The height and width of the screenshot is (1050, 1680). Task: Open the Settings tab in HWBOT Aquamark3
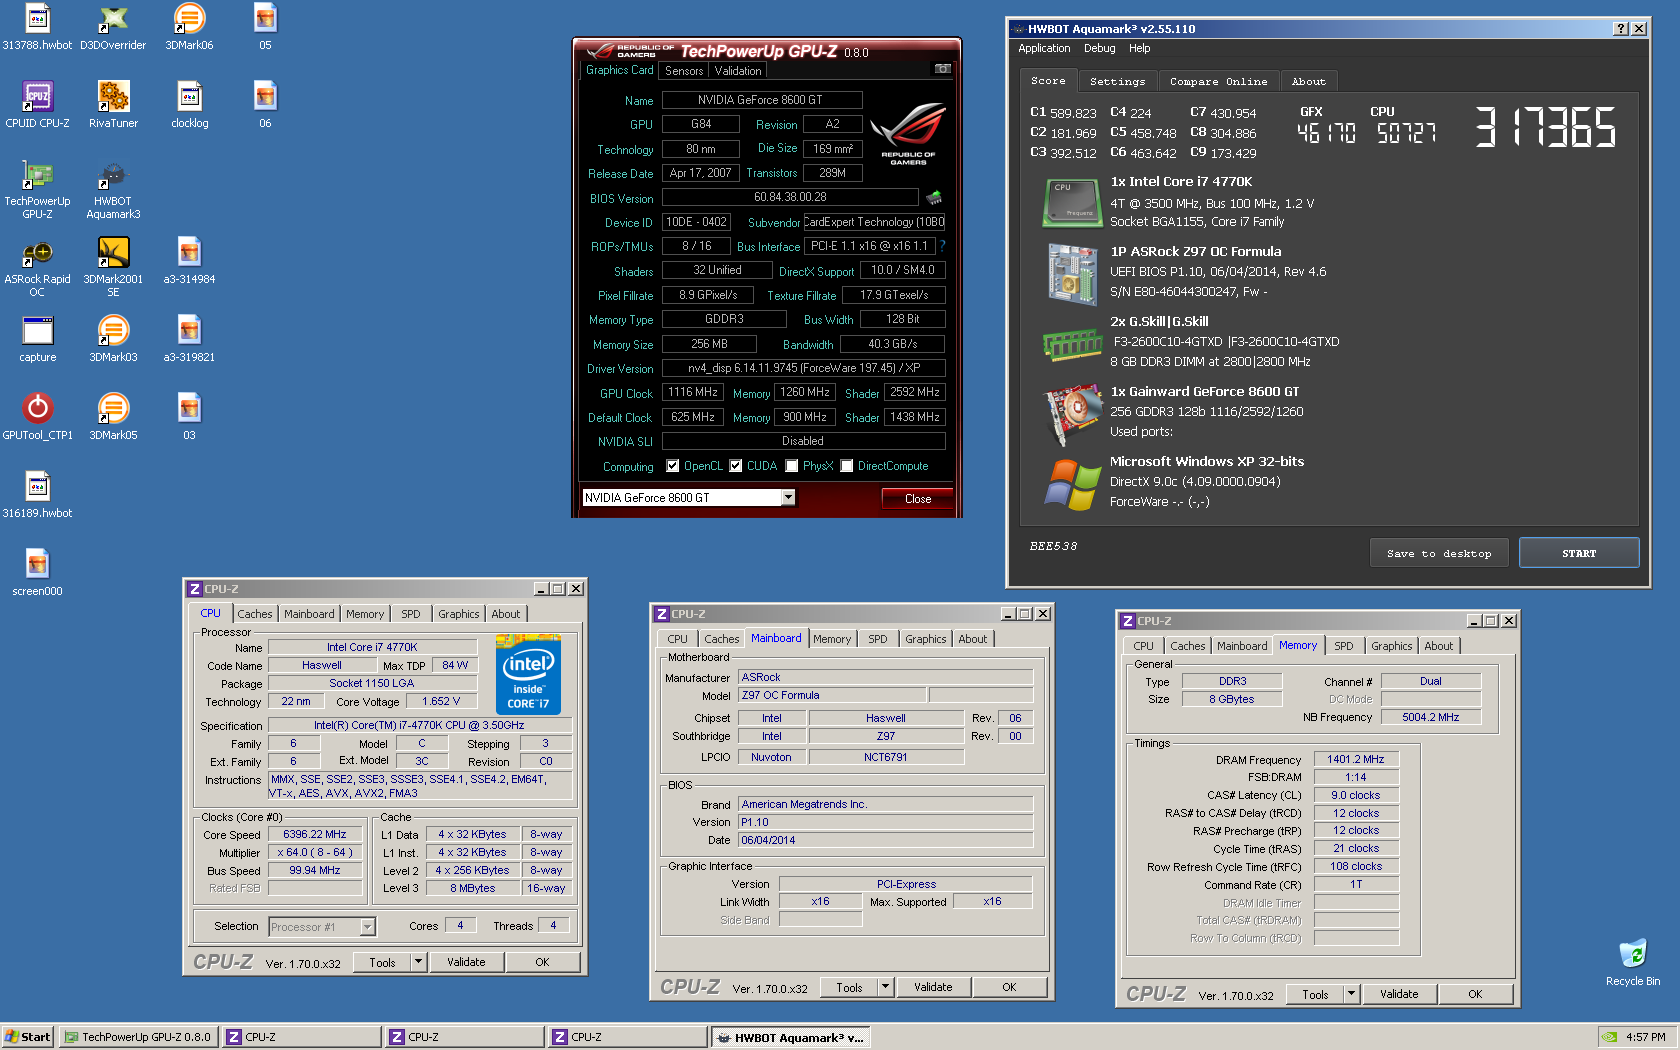(1117, 82)
